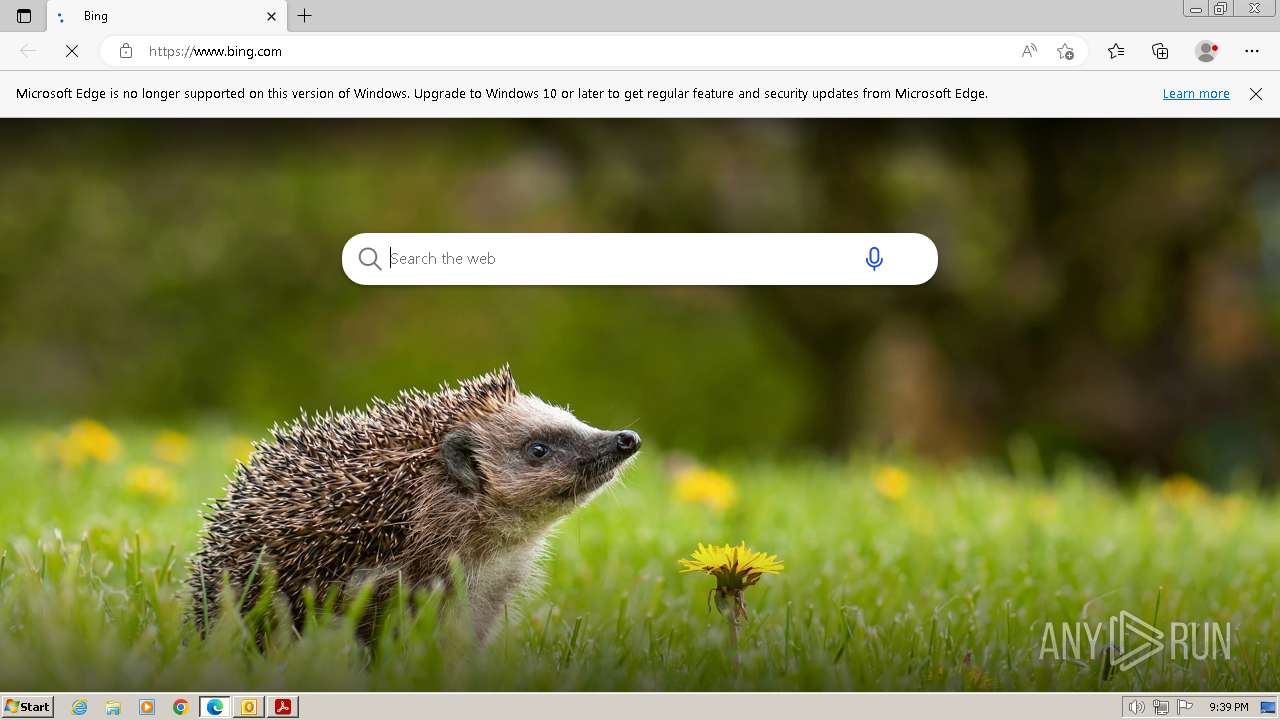The height and width of the screenshot is (720, 1280).
Task: Switch to Microsoft Edge taskbar button
Action: point(215,707)
